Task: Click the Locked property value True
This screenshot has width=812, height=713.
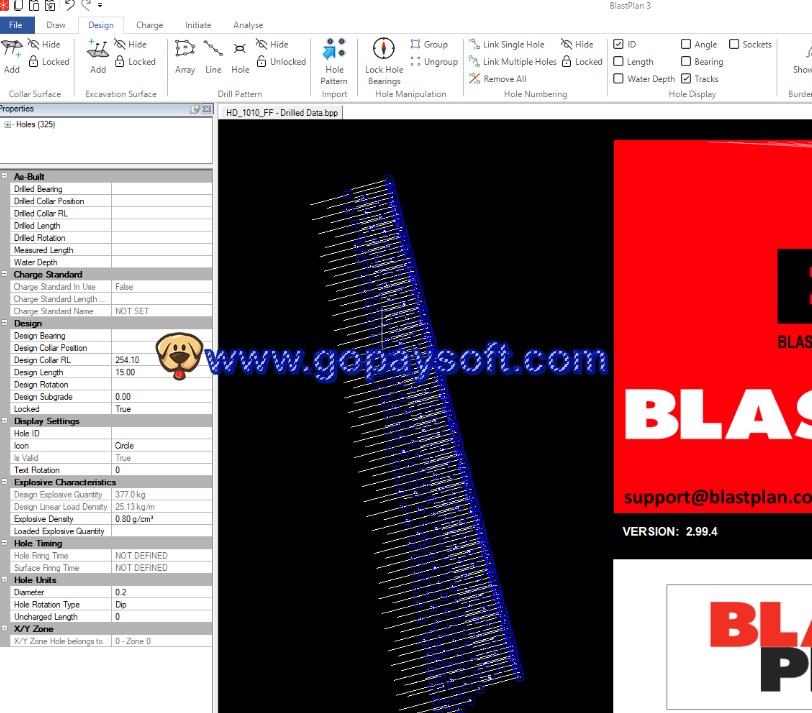Action: pos(162,409)
